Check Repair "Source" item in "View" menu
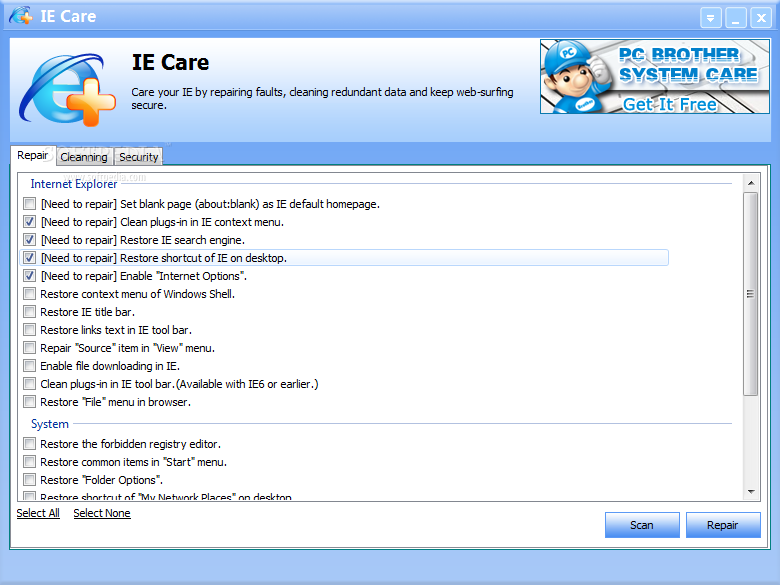The height and width of the screenshot is (585, 780). [x=29, y=348]
